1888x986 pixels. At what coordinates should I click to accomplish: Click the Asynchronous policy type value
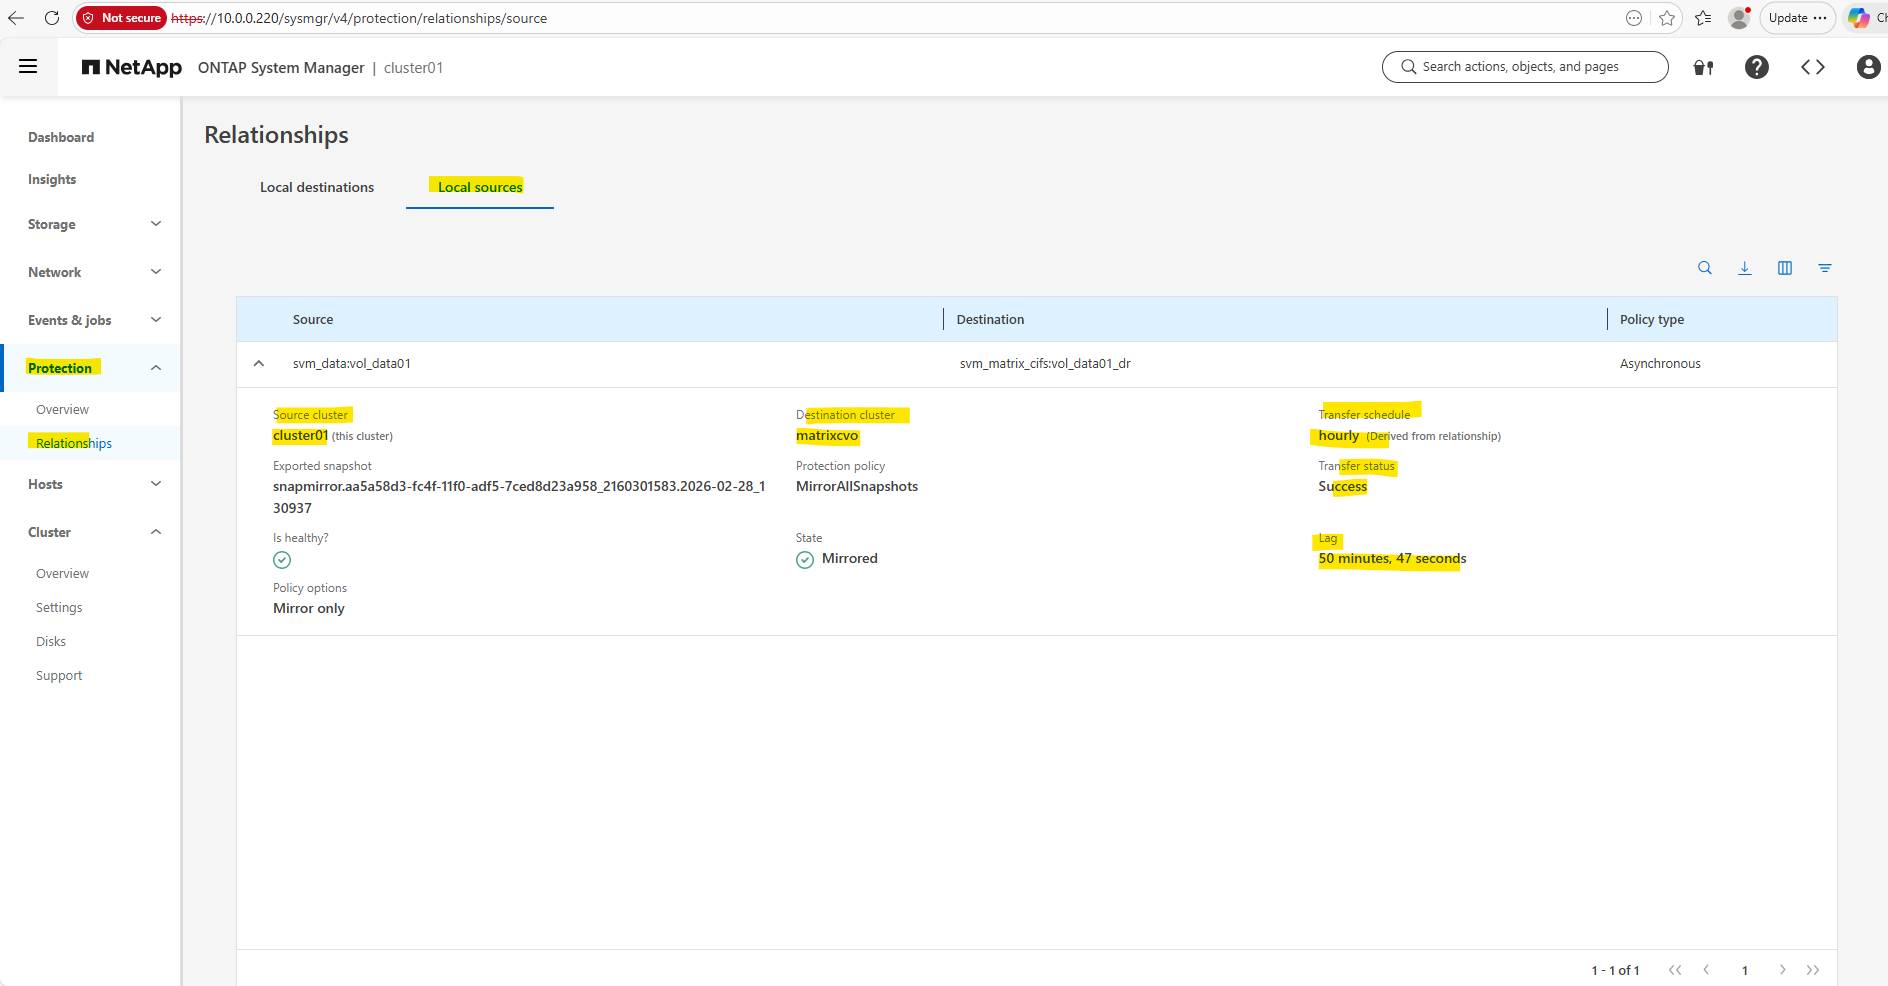1660,364
